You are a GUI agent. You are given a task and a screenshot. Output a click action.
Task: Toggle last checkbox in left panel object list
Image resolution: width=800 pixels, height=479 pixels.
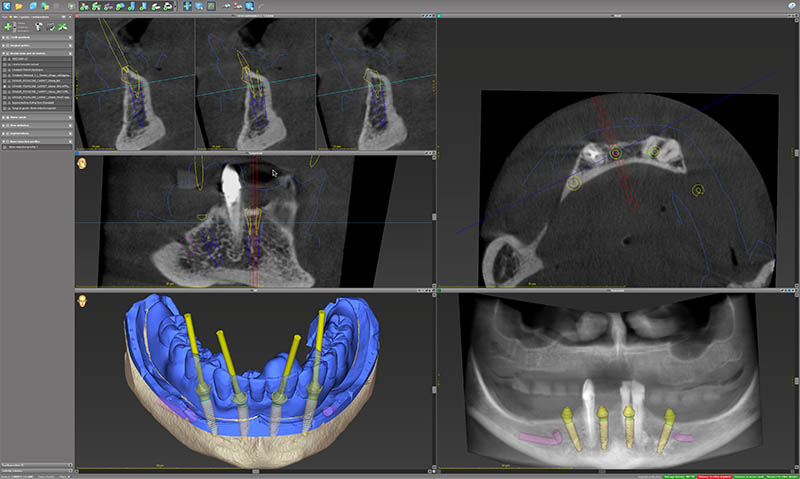click(6, 106)
